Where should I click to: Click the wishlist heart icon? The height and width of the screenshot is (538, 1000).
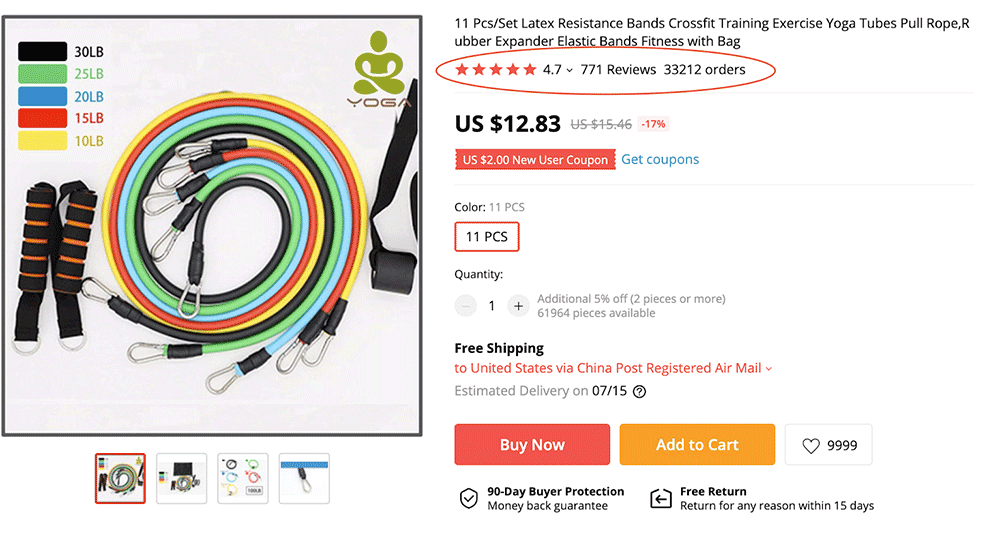coord(811,446)
